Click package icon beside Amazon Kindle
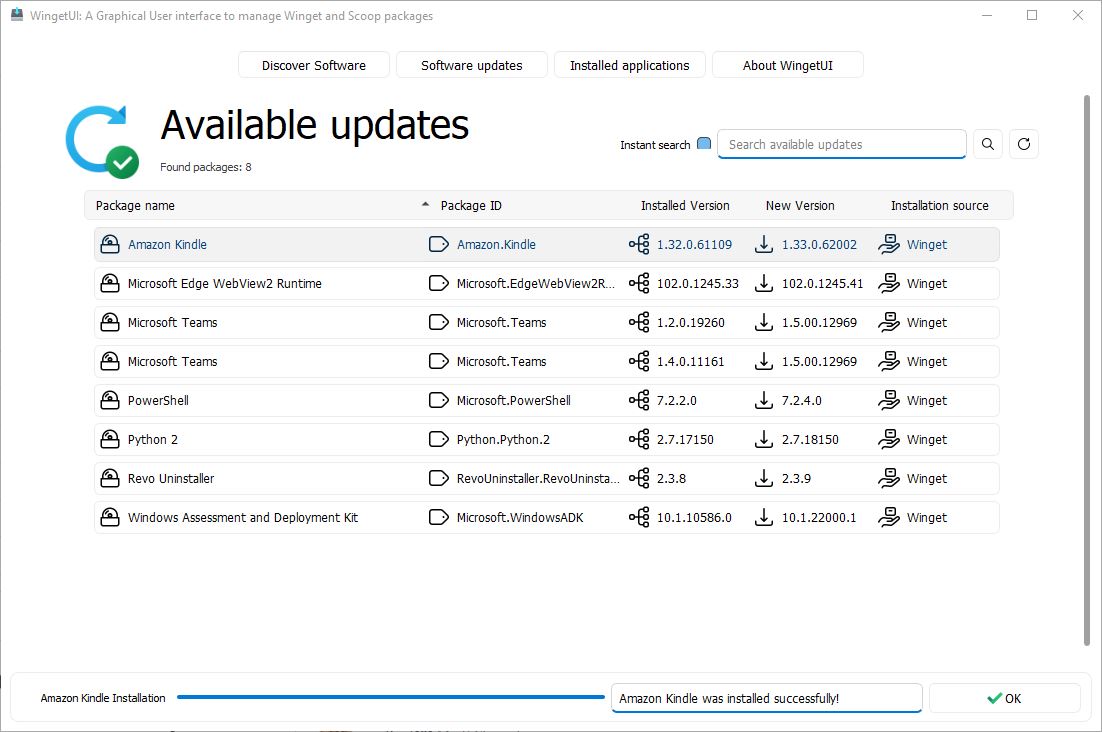1102x732 pixels. (x=110, y=244)
